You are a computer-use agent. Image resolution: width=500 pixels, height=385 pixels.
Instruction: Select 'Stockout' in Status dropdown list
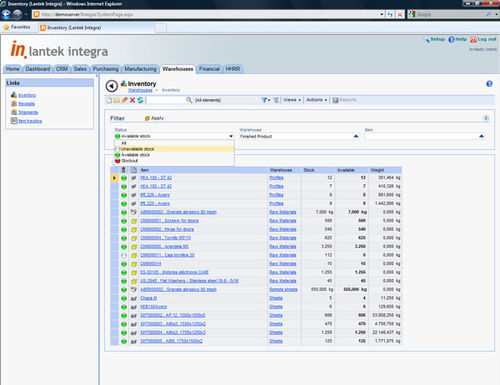[x=174, y=161]
